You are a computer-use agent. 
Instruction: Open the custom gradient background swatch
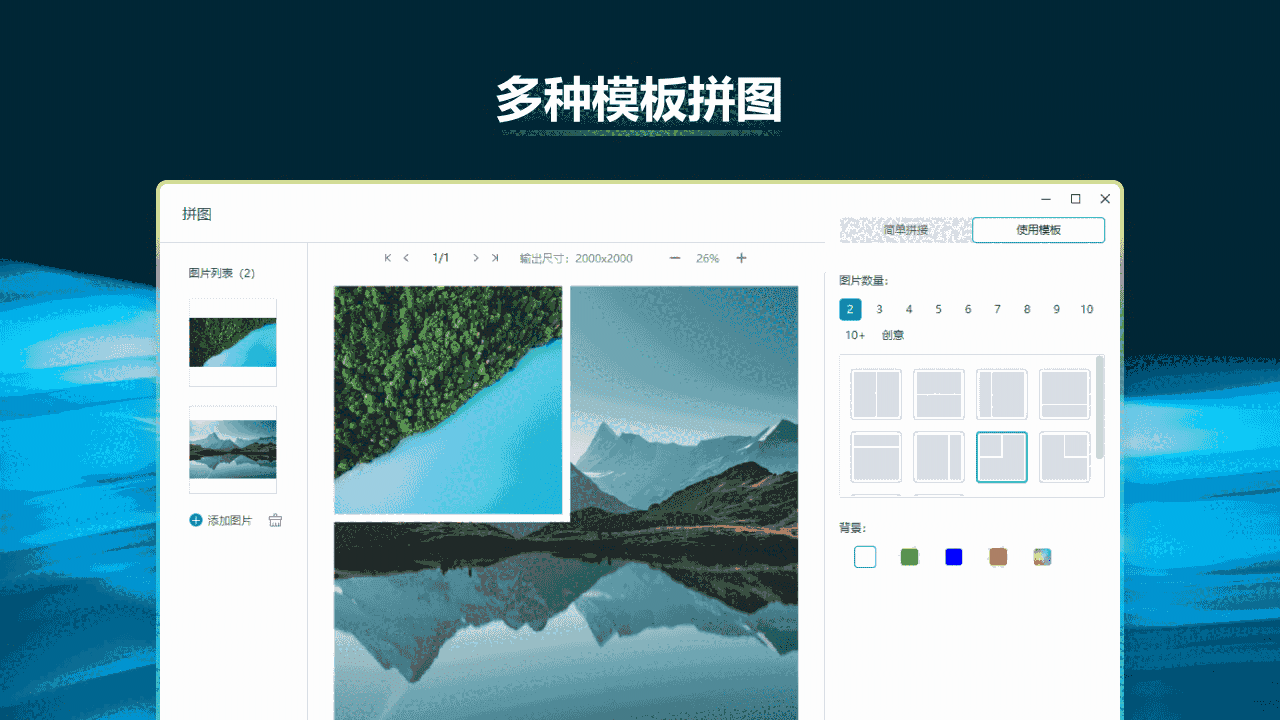pyautogui.click(x=1042, y=557)
